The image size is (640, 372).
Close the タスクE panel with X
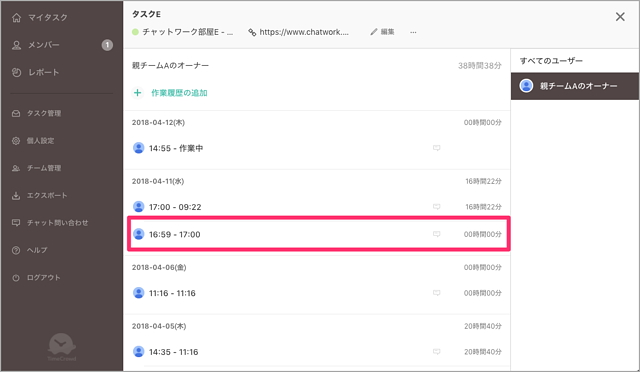pos(620,17)
